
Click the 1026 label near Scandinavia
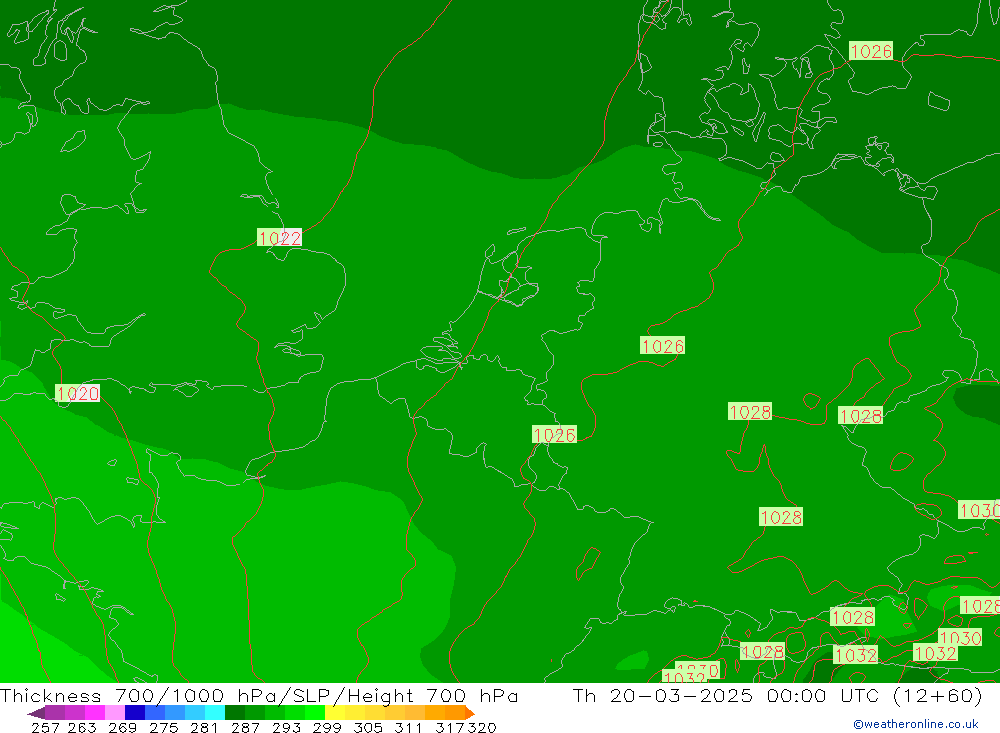point(871,51)
